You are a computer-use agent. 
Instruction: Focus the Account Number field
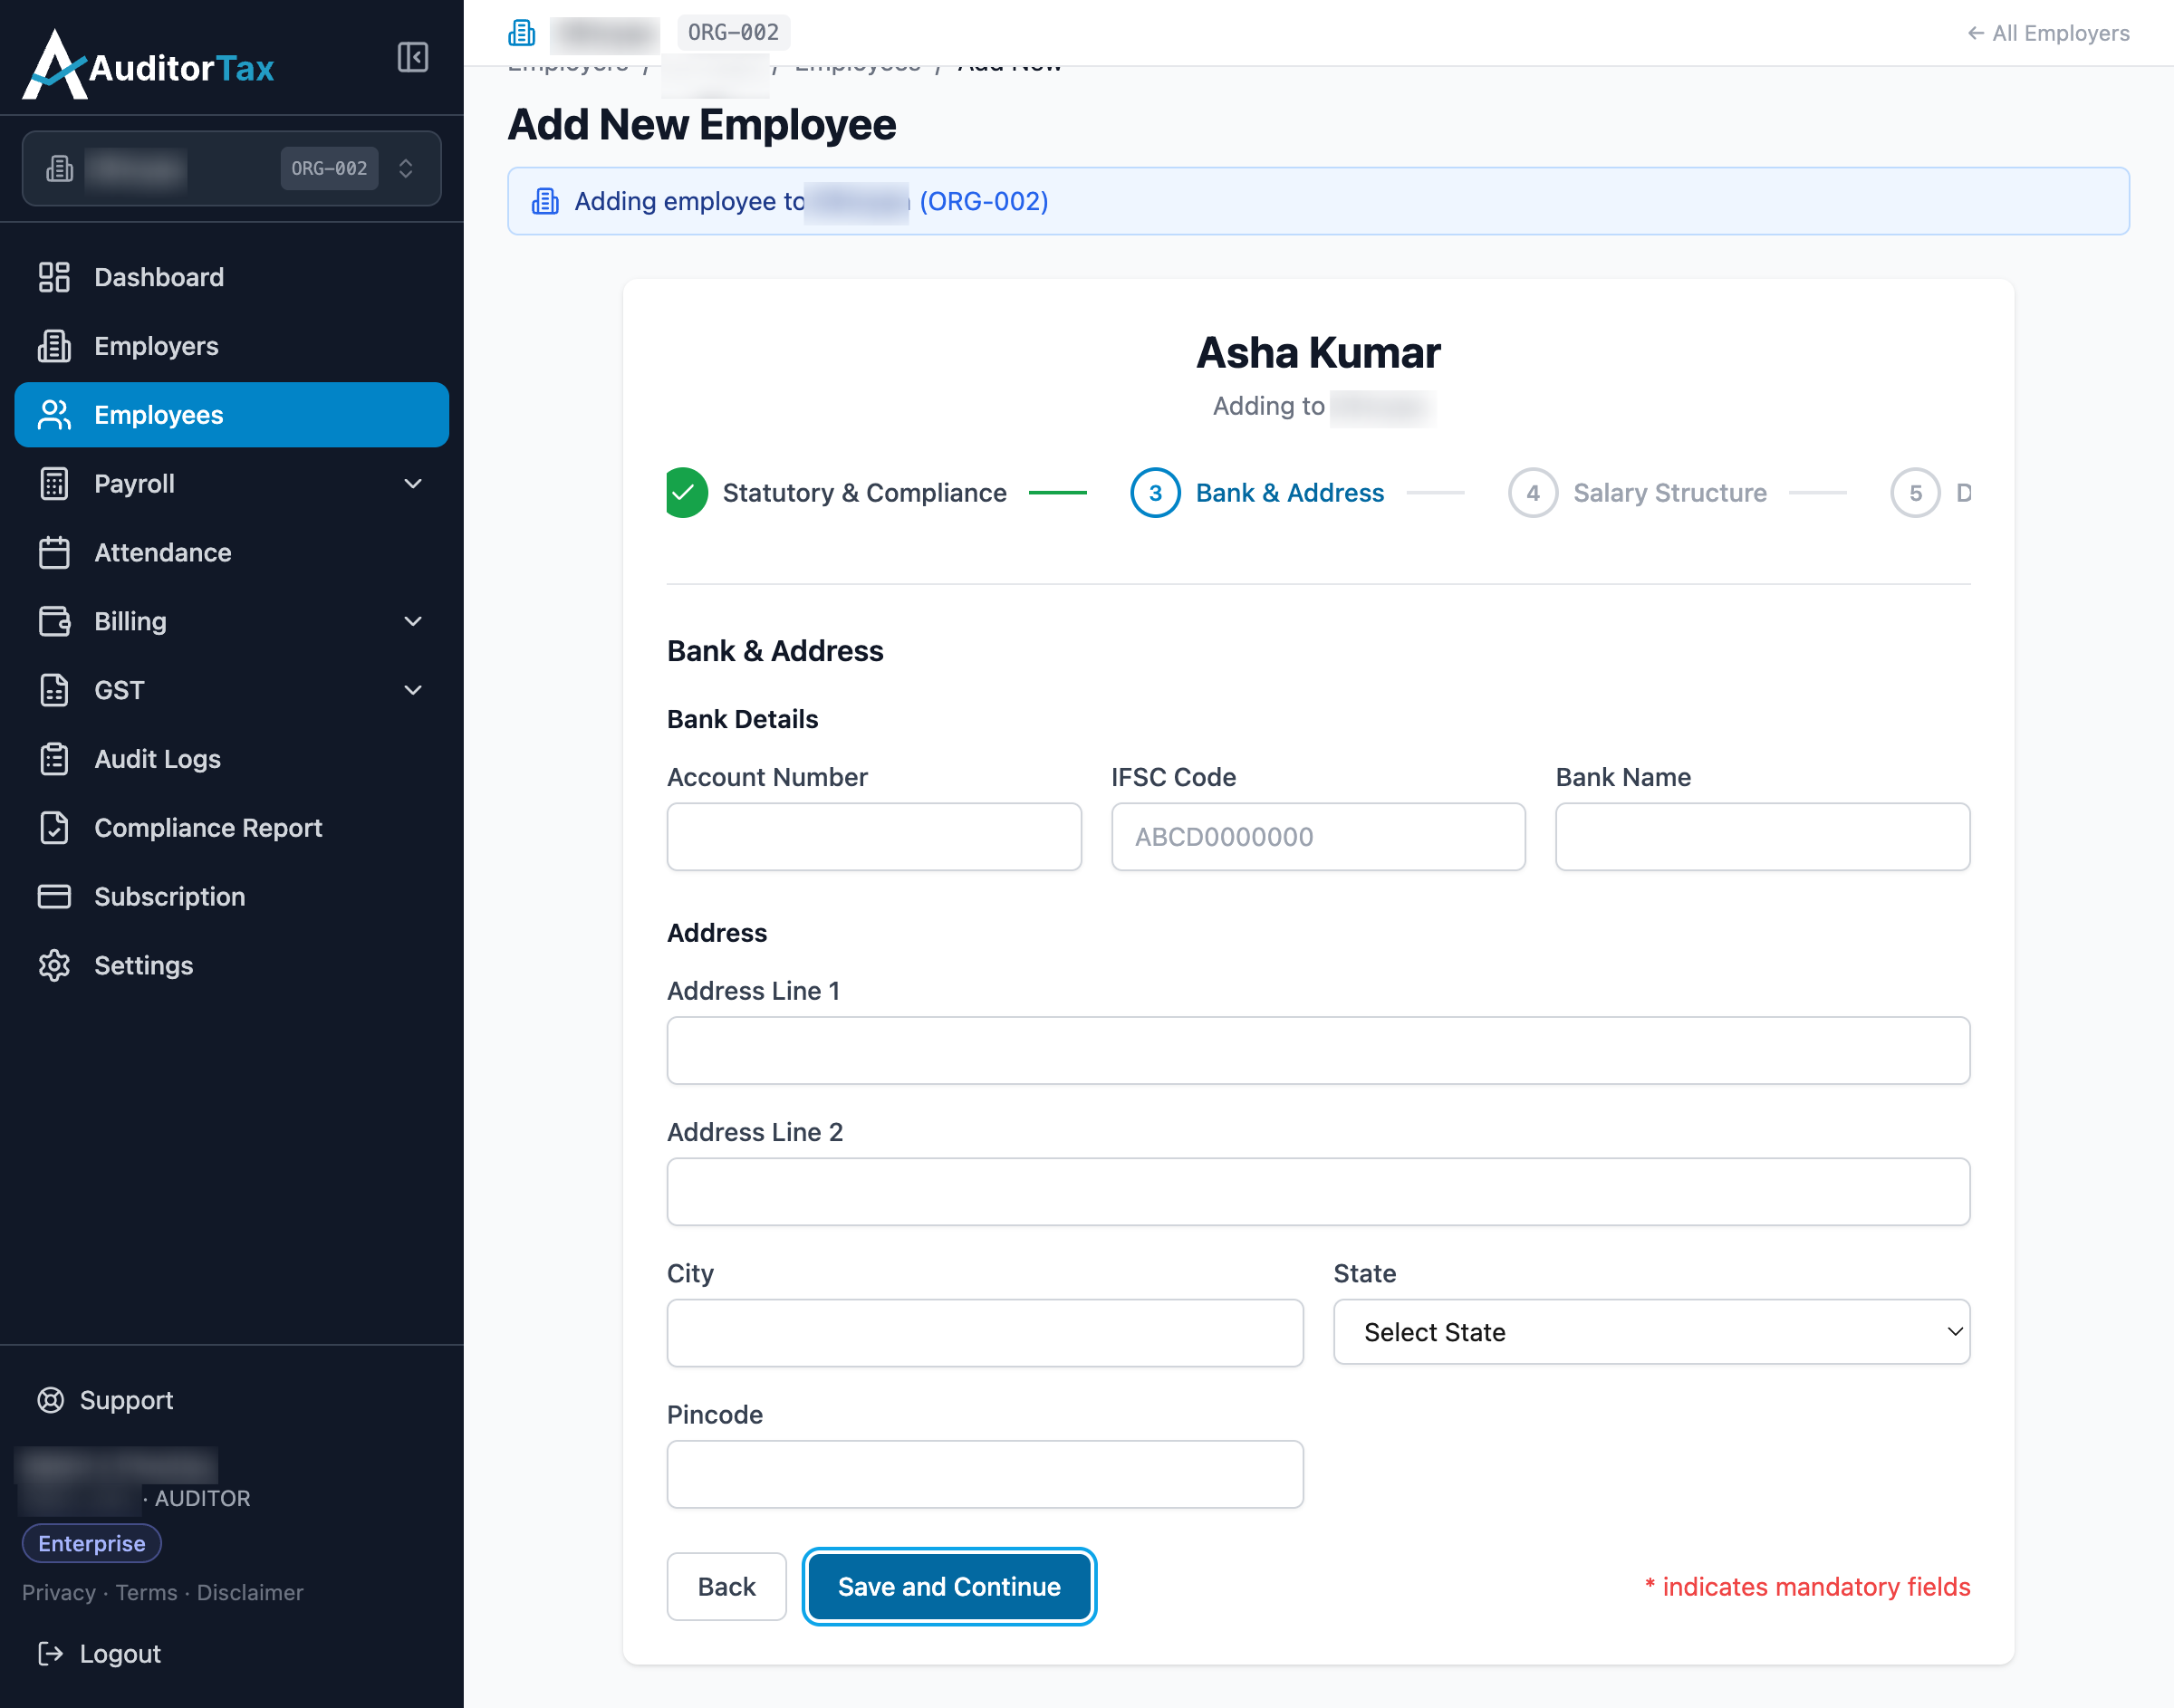pos(874,837)
